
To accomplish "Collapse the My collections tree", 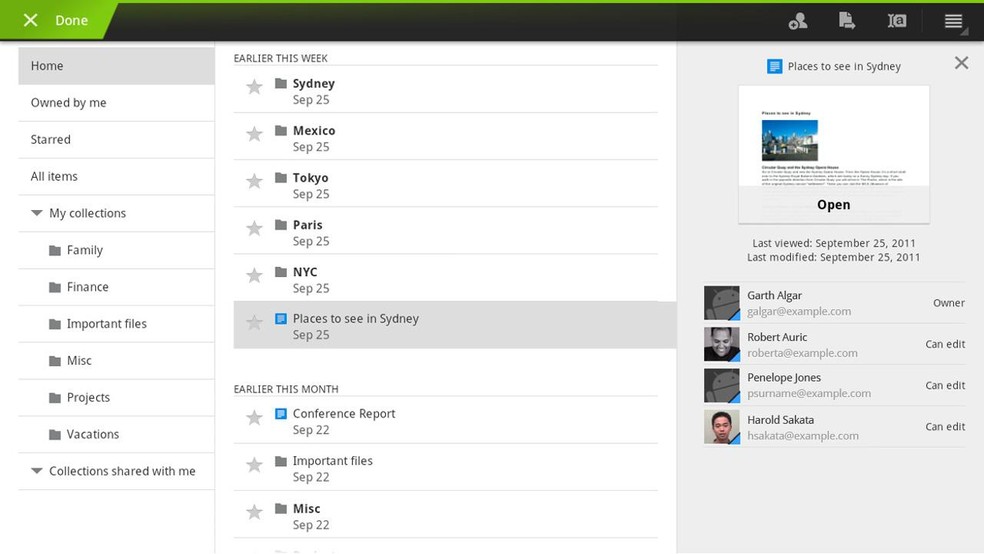I will 37,213.
